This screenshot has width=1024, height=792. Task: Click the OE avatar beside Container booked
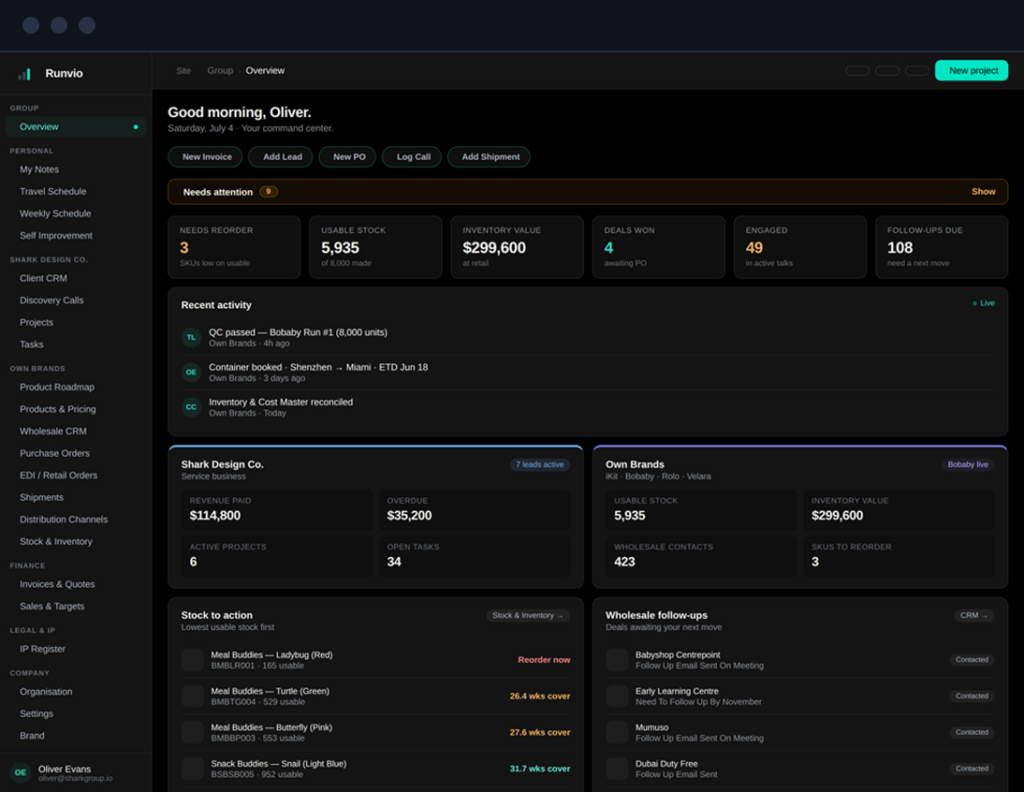tap(191, 372)
